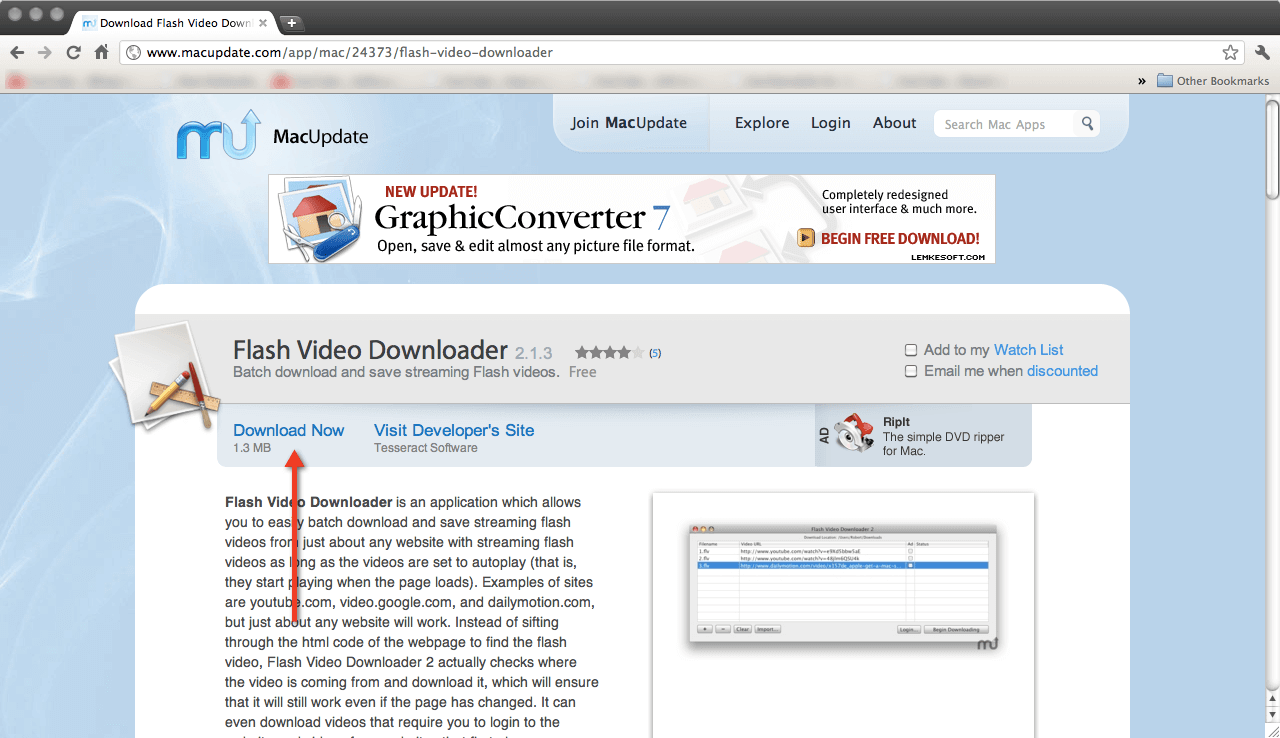Click the 1.3 MB file size text

click(x=252, y=448)
